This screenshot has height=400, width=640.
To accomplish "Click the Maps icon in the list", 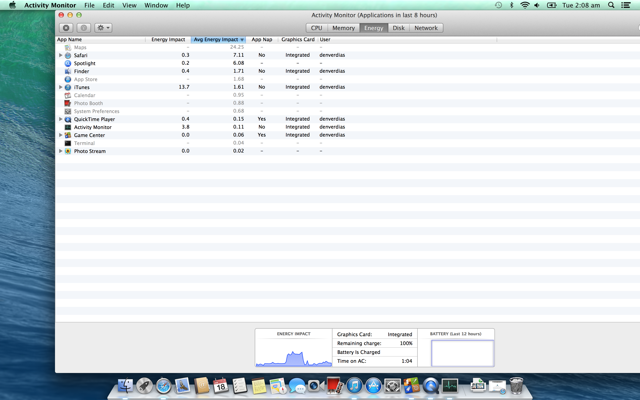I will coord(68,47).
